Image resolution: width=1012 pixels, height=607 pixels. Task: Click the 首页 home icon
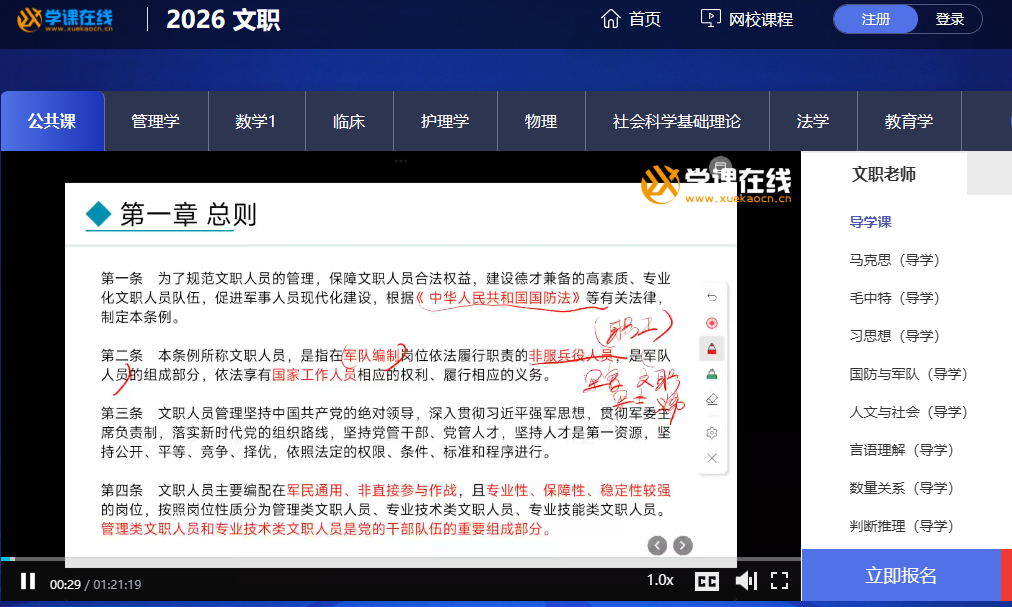tap(611, 19)
